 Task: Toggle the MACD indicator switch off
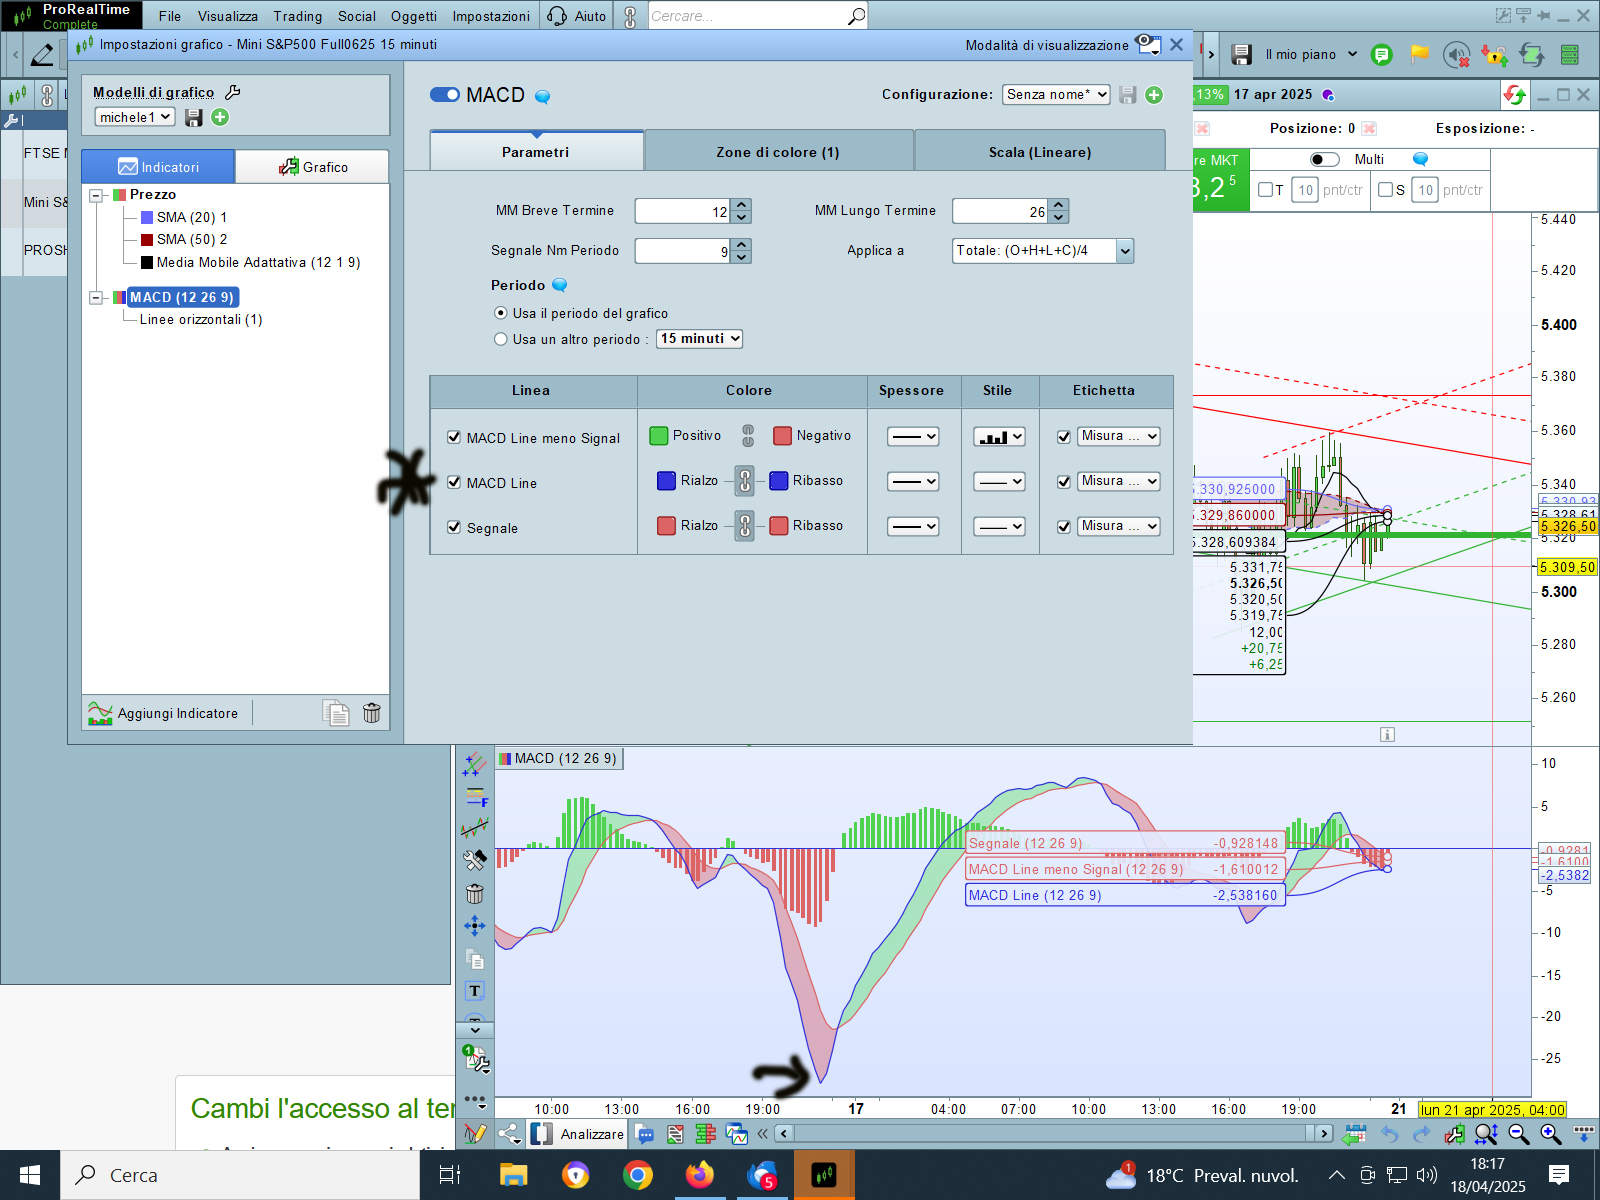[444, 95]
